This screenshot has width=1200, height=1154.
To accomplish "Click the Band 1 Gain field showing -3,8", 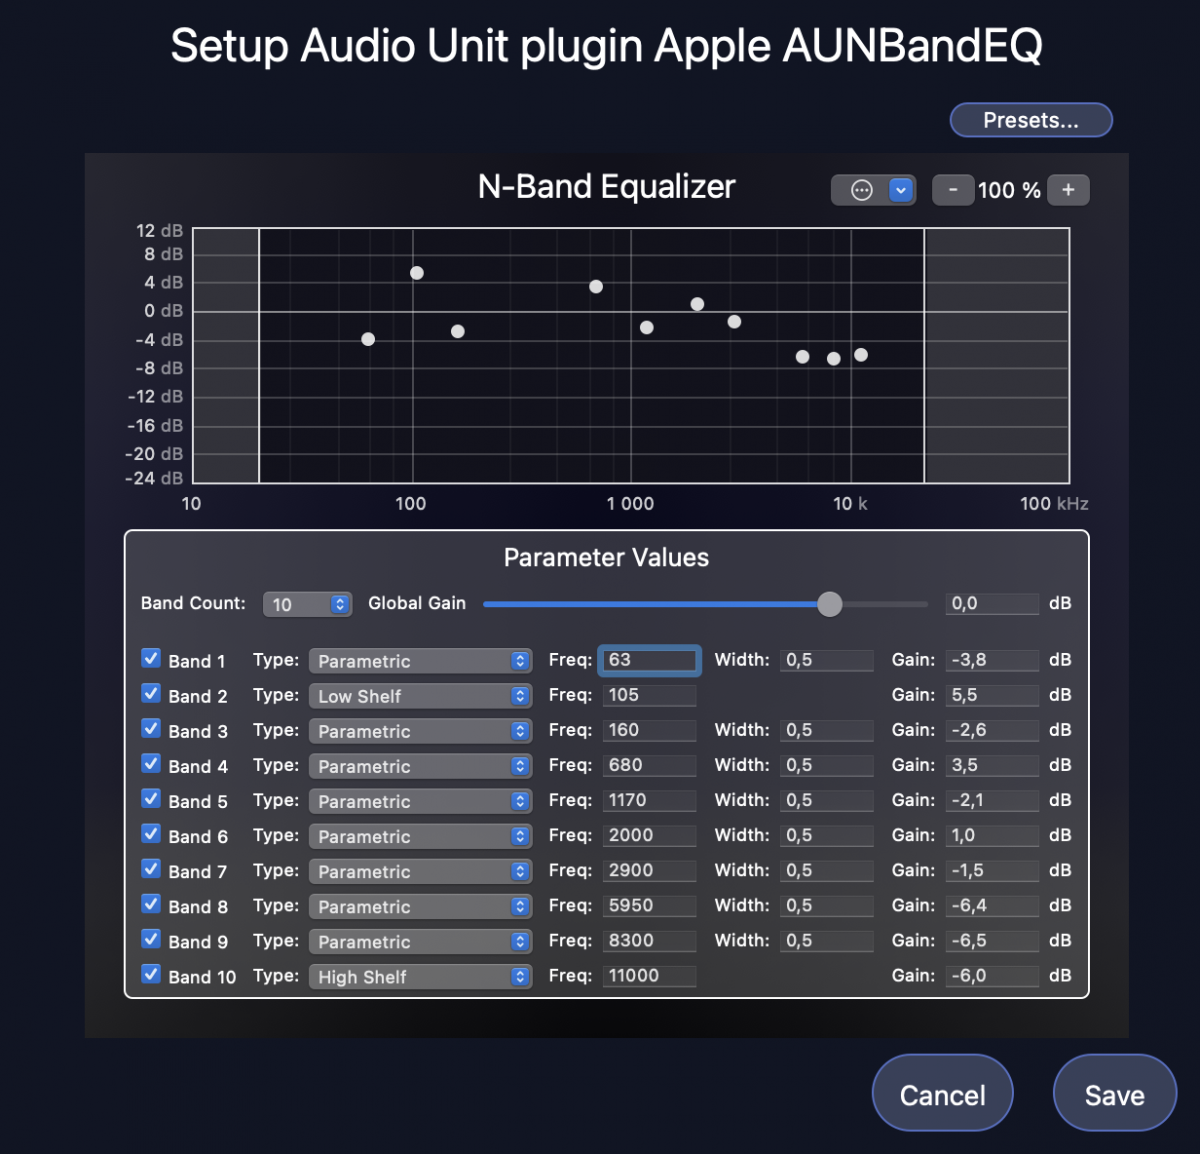I will [992, 660].
